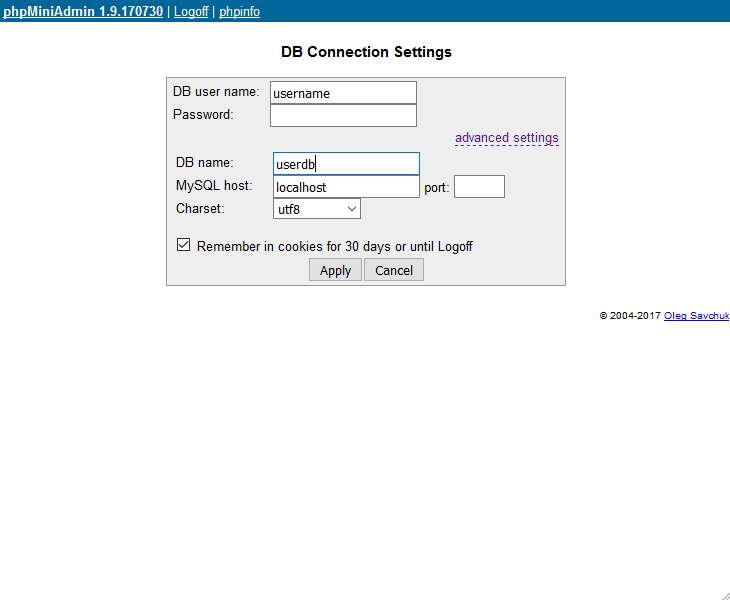
Task: Click the 'MySQL host:' label
Action: 214,185
